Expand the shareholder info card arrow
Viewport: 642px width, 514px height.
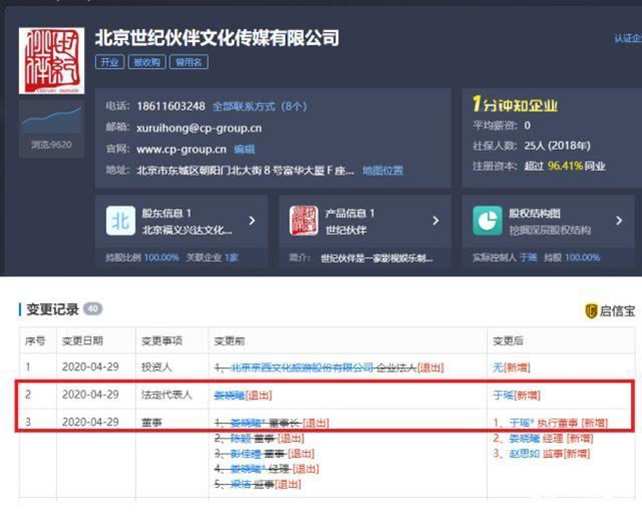click(252, 221)
